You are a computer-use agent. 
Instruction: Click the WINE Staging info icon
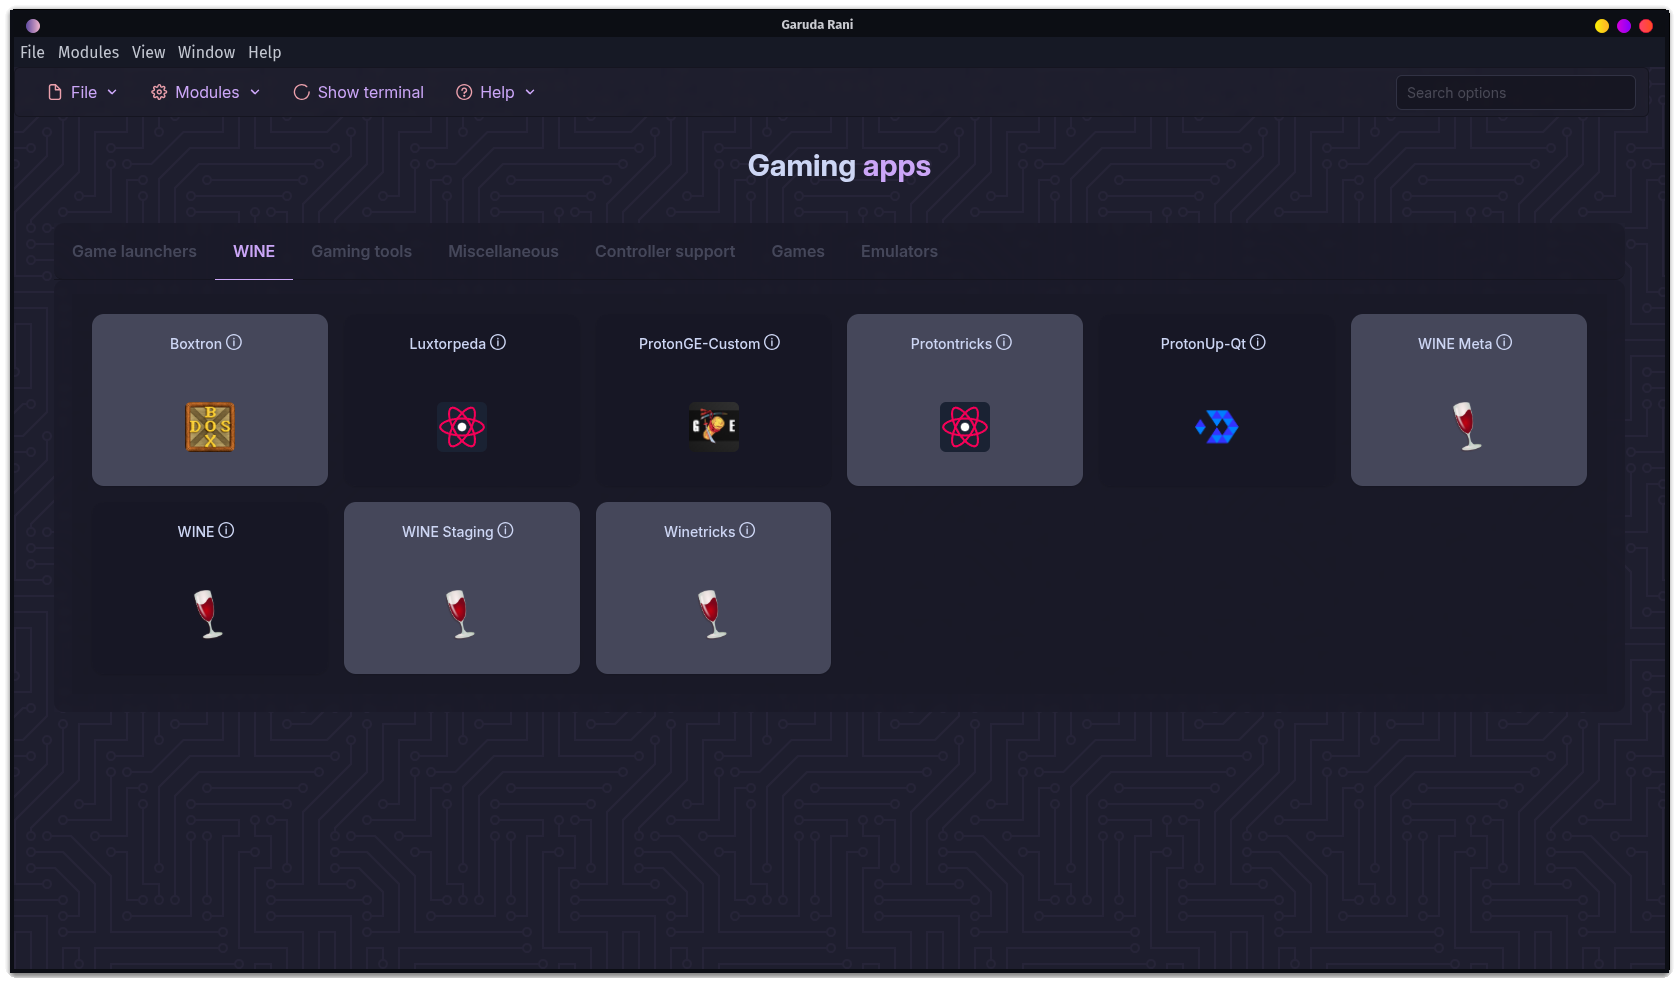coord(506,530)
